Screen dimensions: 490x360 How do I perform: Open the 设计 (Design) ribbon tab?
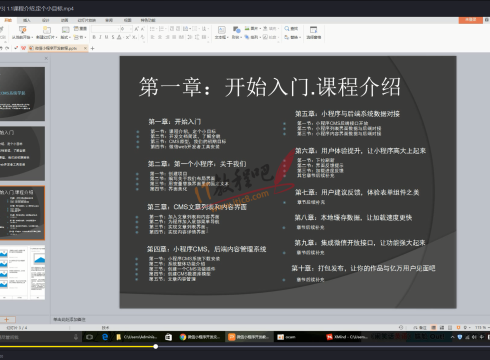(46, 20)
